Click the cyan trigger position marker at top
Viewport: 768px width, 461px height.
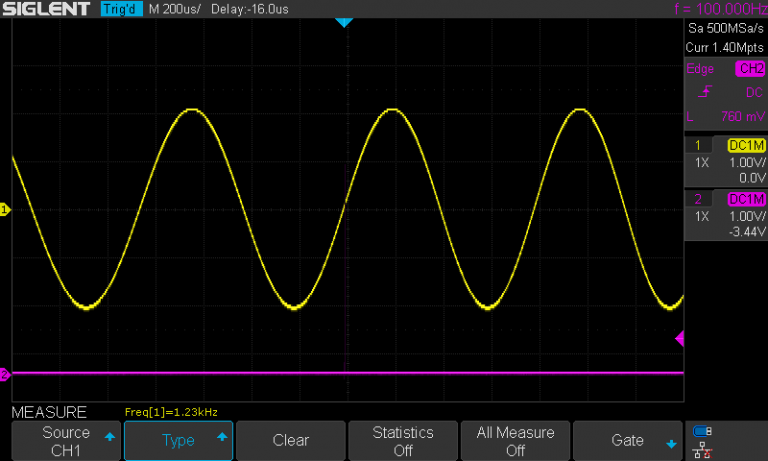click(x=344, y=22)
